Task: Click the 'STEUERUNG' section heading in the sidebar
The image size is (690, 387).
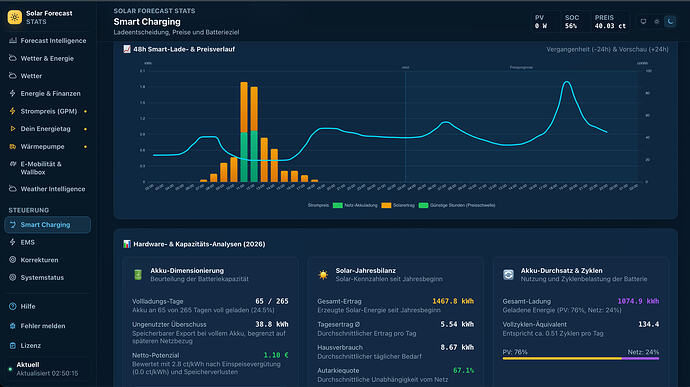Action: [x=29, y=210]
